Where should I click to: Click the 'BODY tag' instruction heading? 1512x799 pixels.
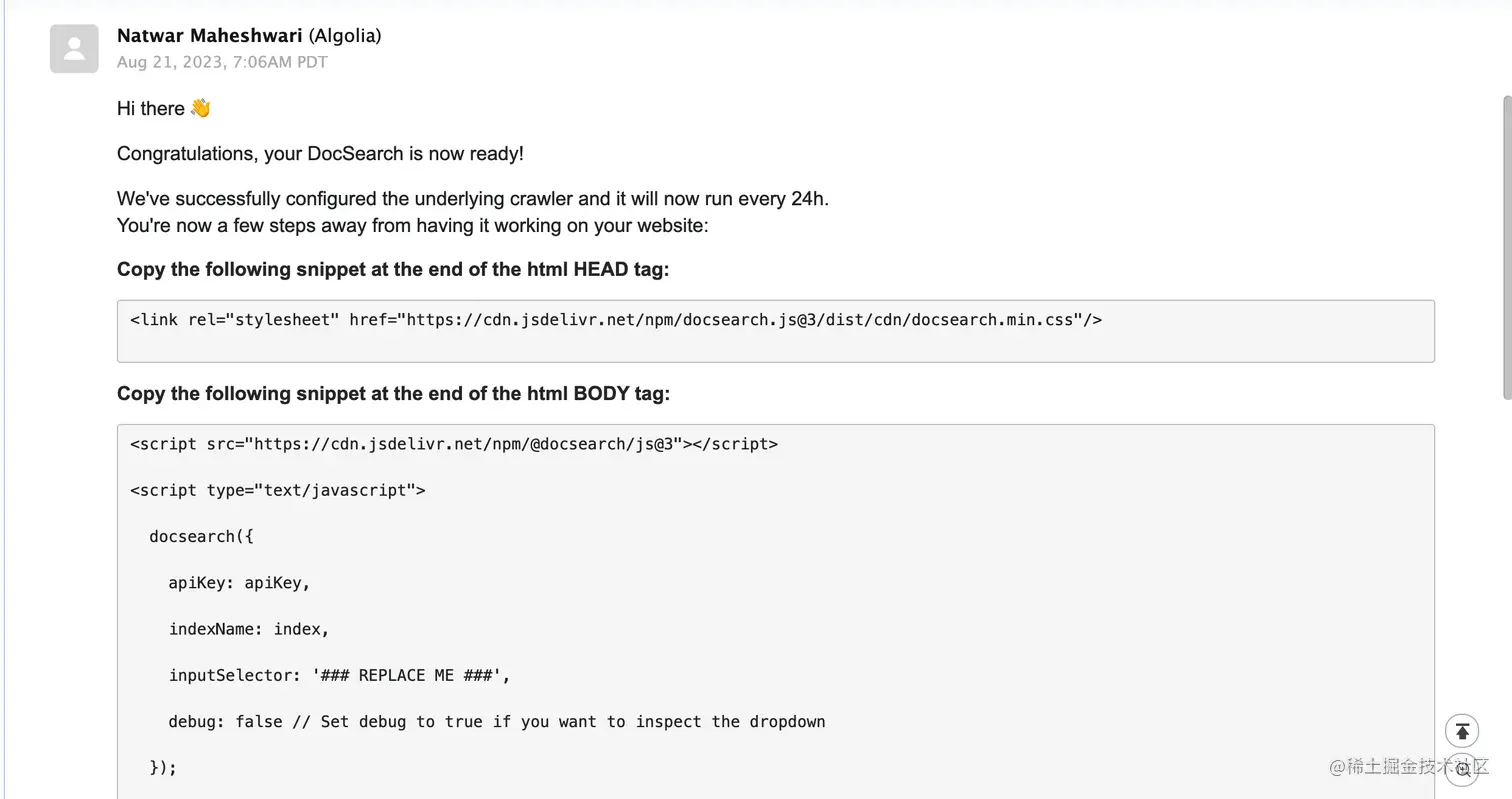[x=393, y=394]
